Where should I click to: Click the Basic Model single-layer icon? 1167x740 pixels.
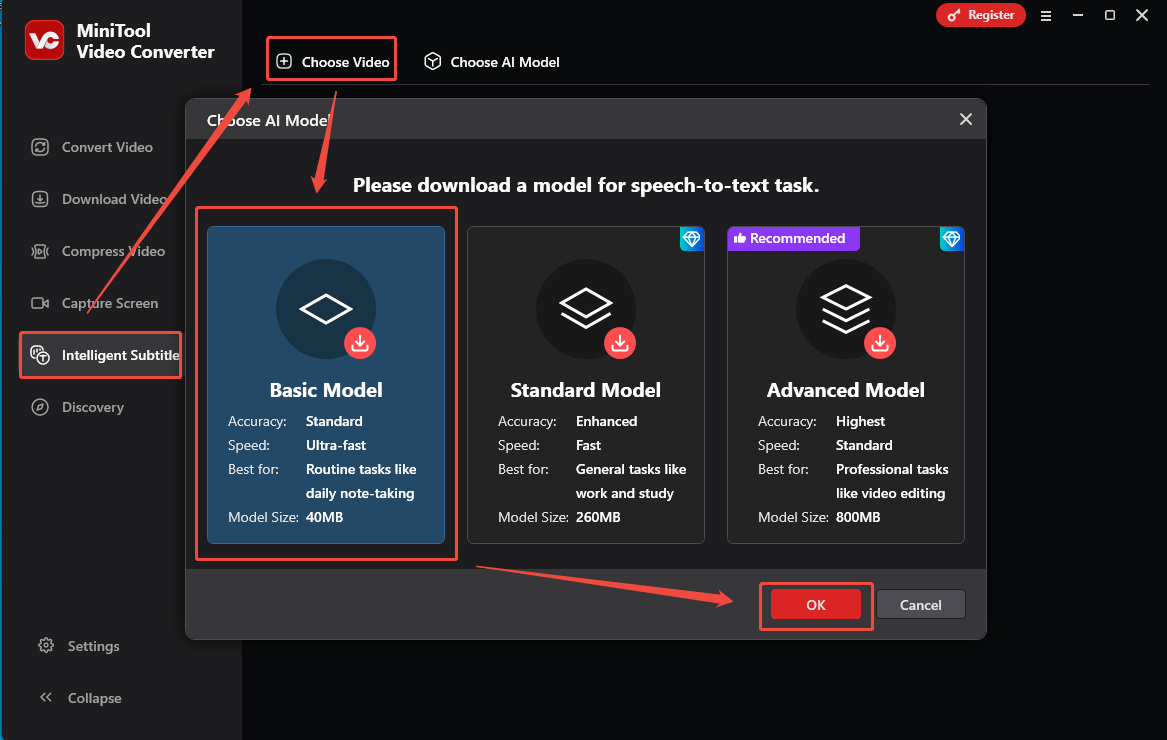326,309
